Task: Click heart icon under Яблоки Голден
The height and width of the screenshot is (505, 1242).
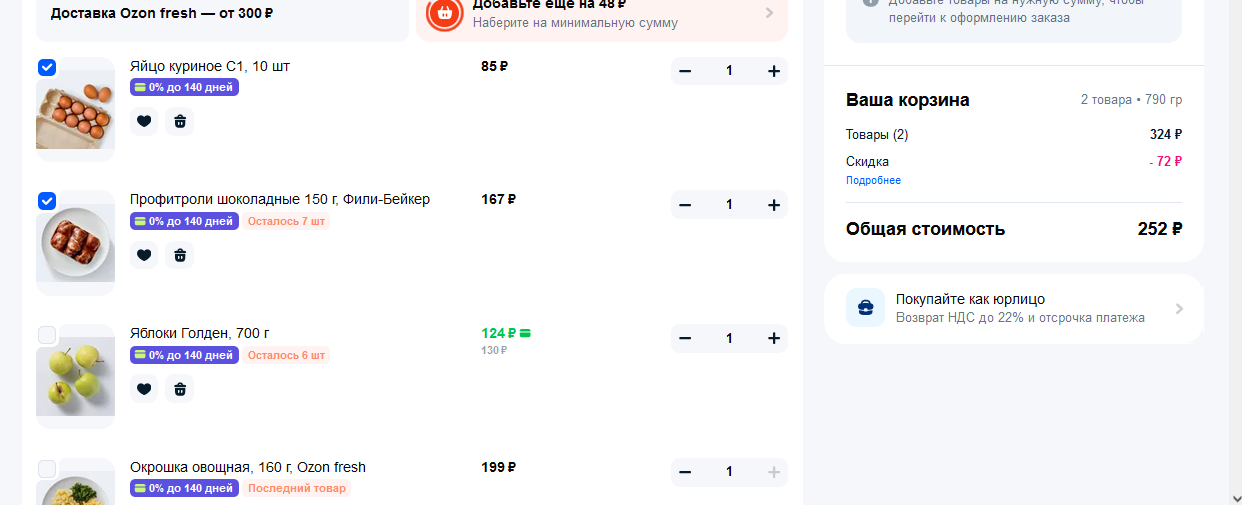Action: [144, 389]
